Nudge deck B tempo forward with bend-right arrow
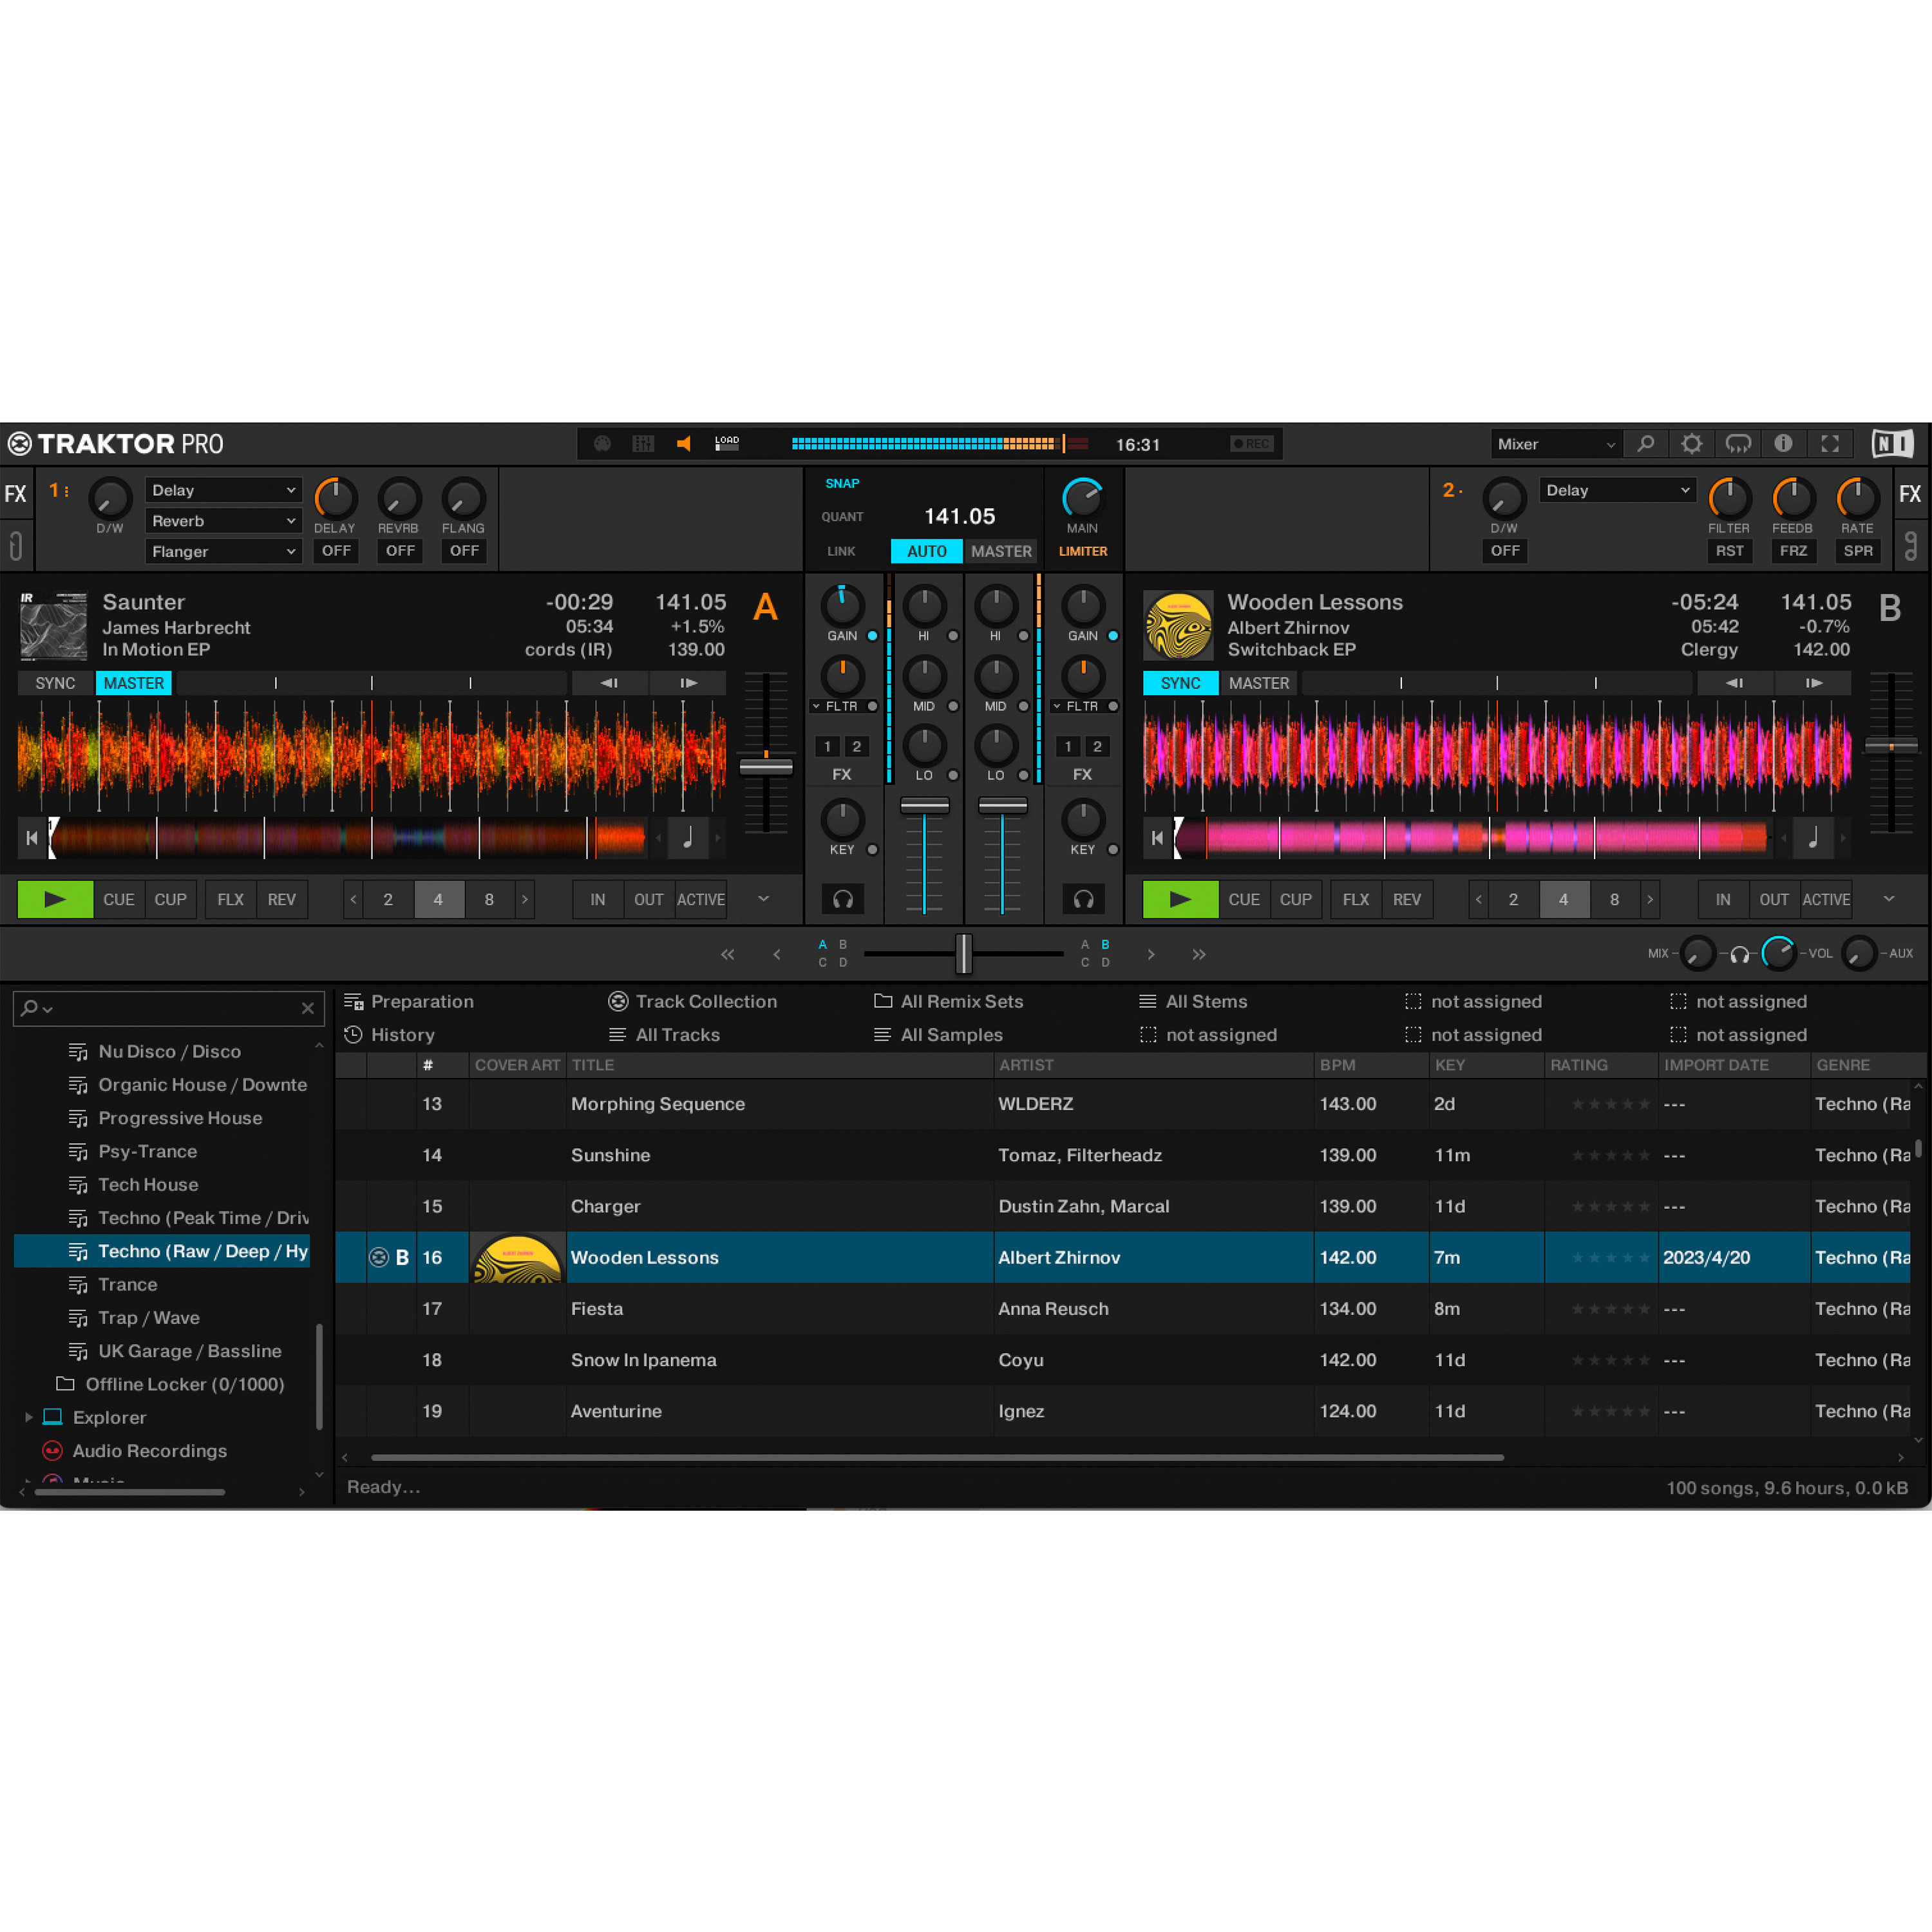The height and width of the screenshot is (1932, 1932). [1813, 683]
